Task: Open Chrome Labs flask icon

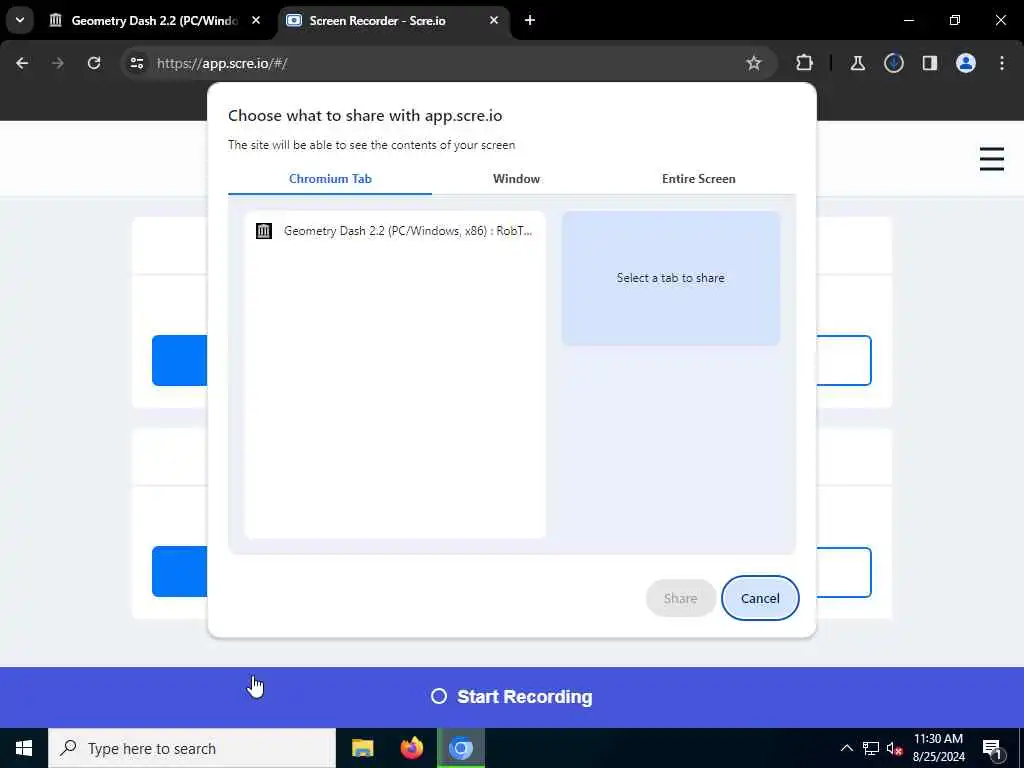Action: (x=857, y=63)
